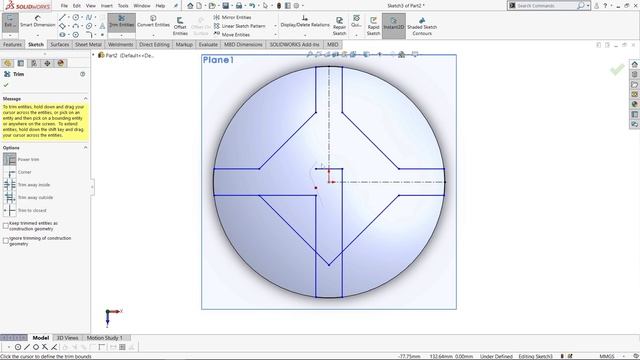Open dropdown arrow beside Line tool

69,18
